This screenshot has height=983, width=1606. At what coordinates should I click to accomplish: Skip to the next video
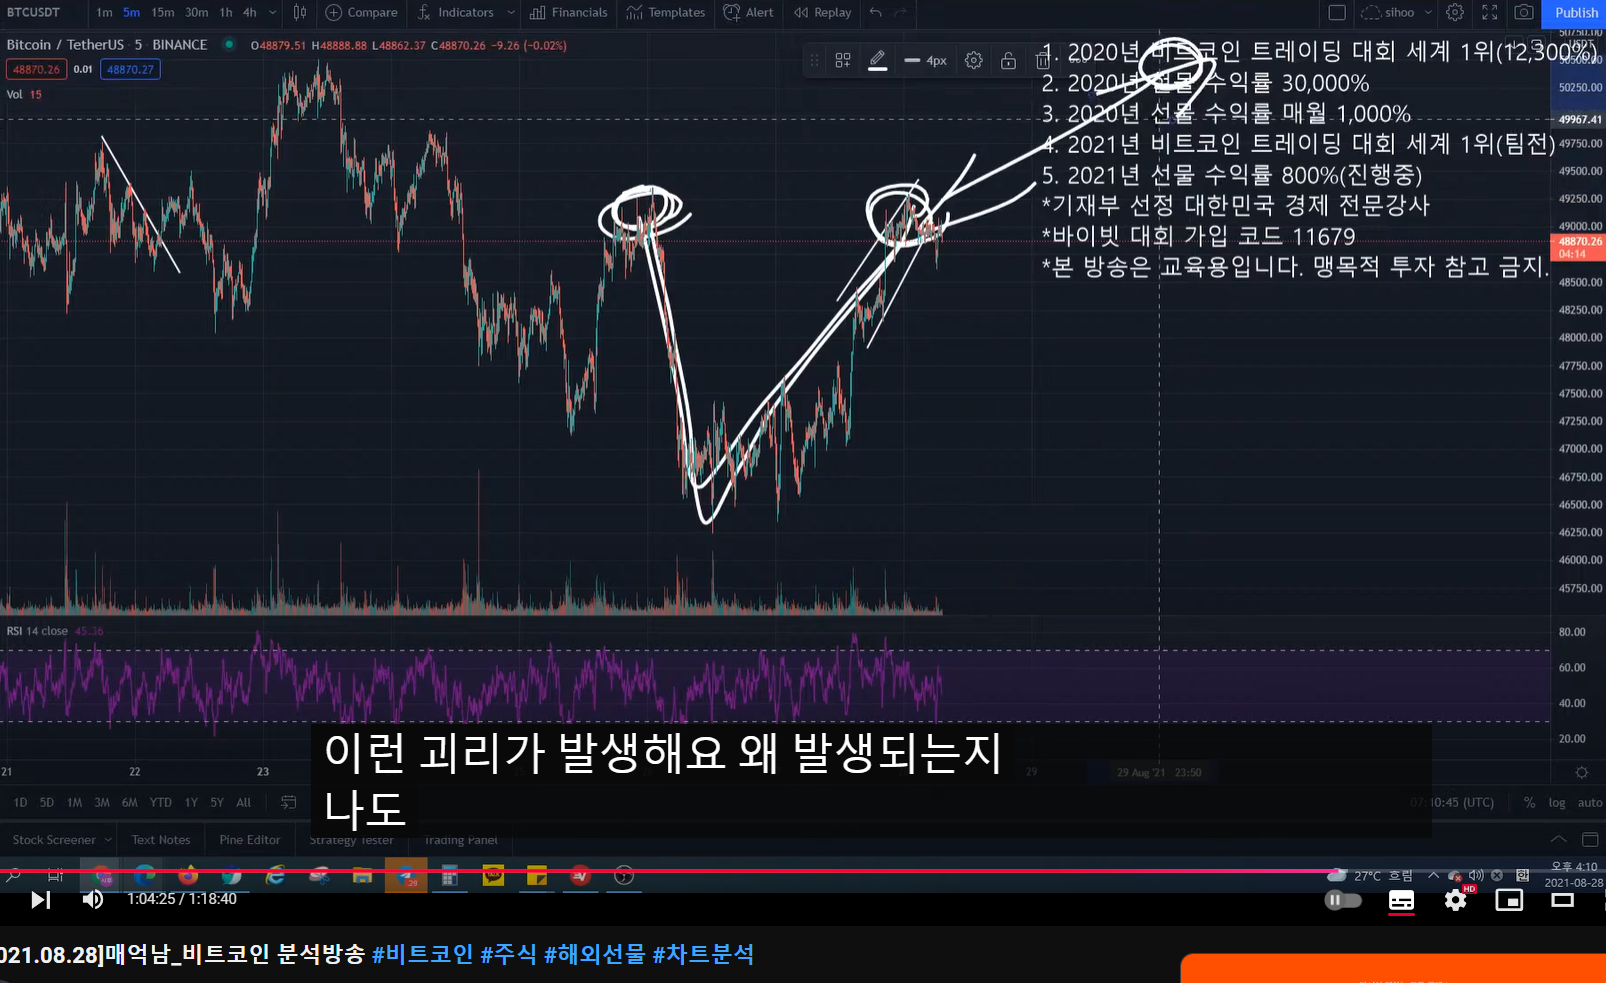point(40,900)
